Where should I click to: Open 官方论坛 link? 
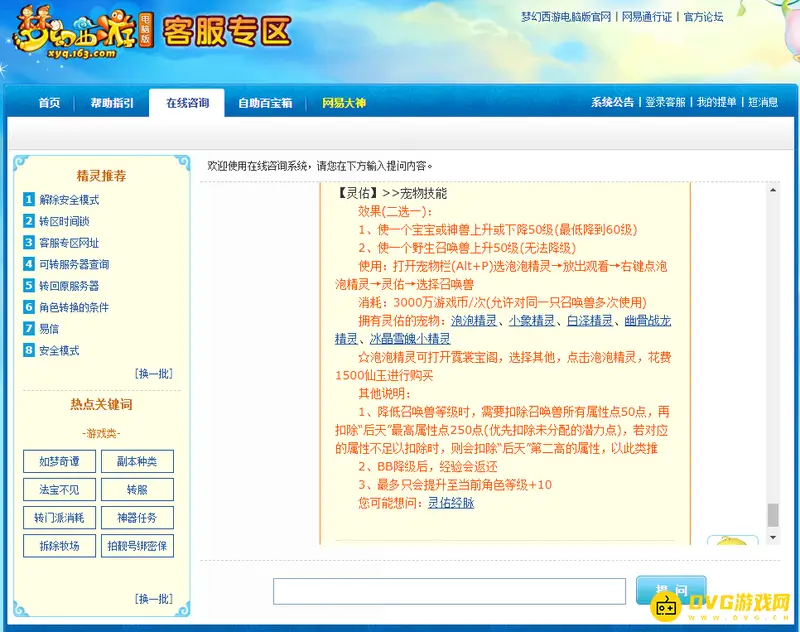click(x=703, y=17)
